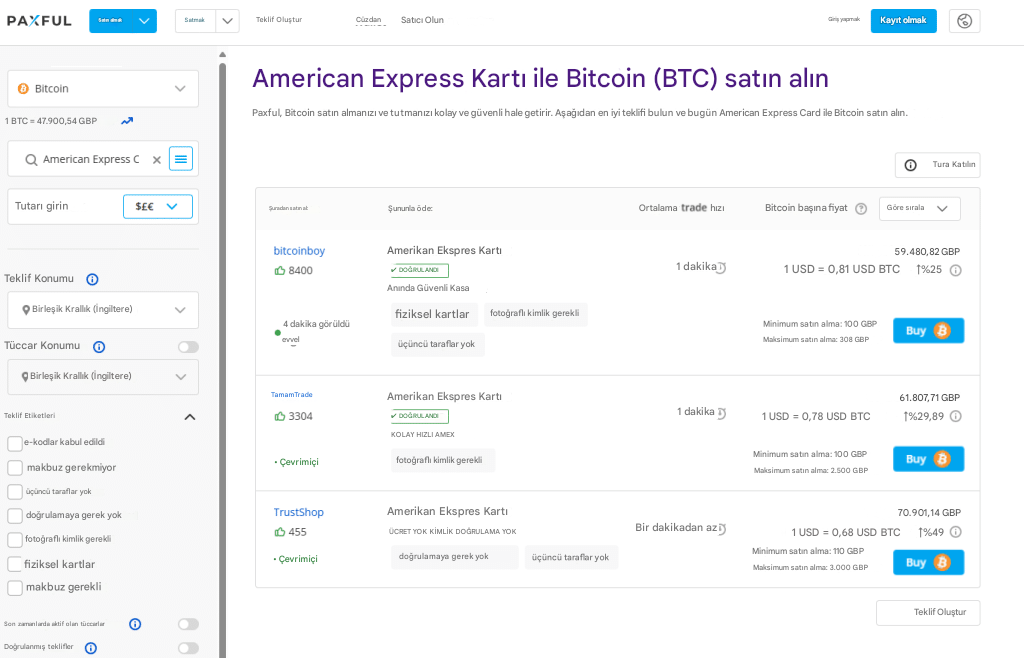This screenshot has height=658, width=1024.
Task: Open TamamTrade seller profile
Action: click(x=291, y=395)
